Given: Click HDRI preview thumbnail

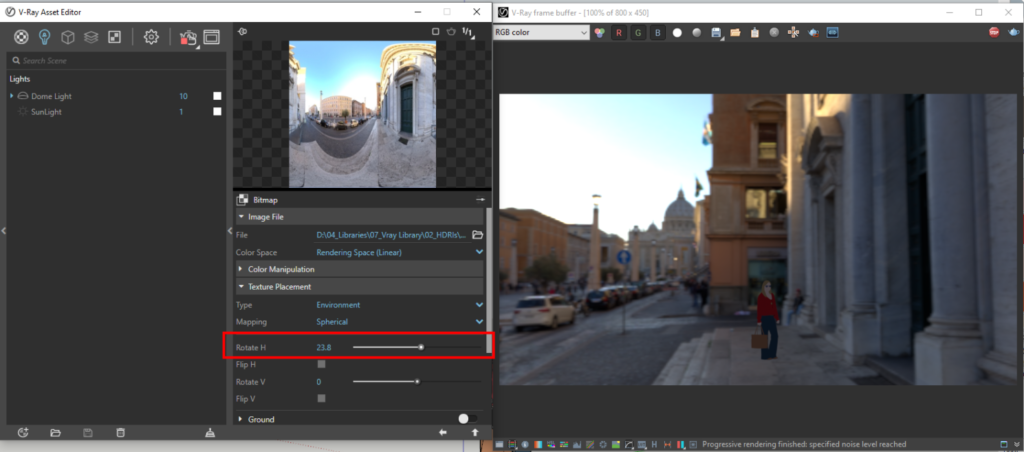Looking at the screenshot, I should coord(362,115).
